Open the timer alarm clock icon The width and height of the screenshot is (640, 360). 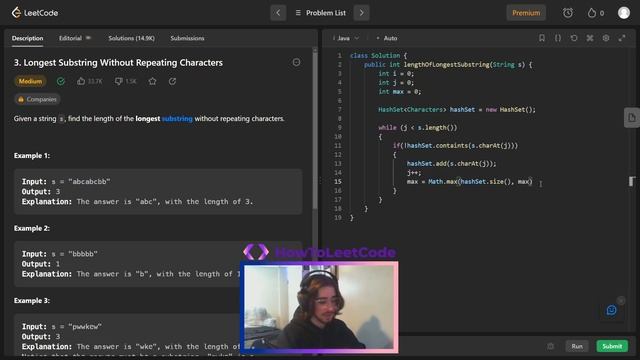pyautogui.click(x=568, y=13)
